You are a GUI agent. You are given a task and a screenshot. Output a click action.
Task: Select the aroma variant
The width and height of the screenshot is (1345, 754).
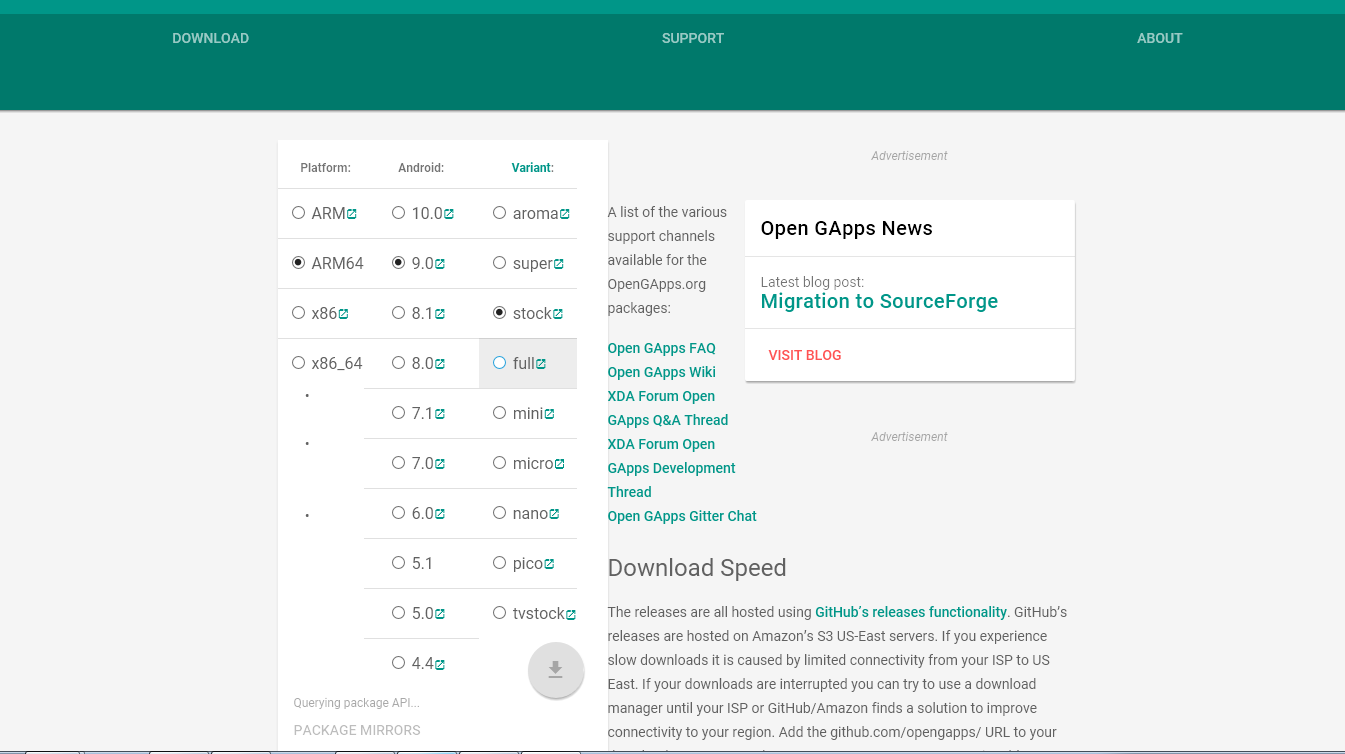[x=499, y=213]
